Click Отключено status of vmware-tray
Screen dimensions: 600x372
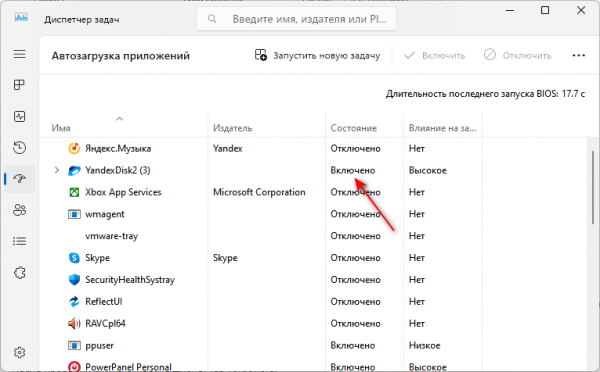click(x=355, y=236)
